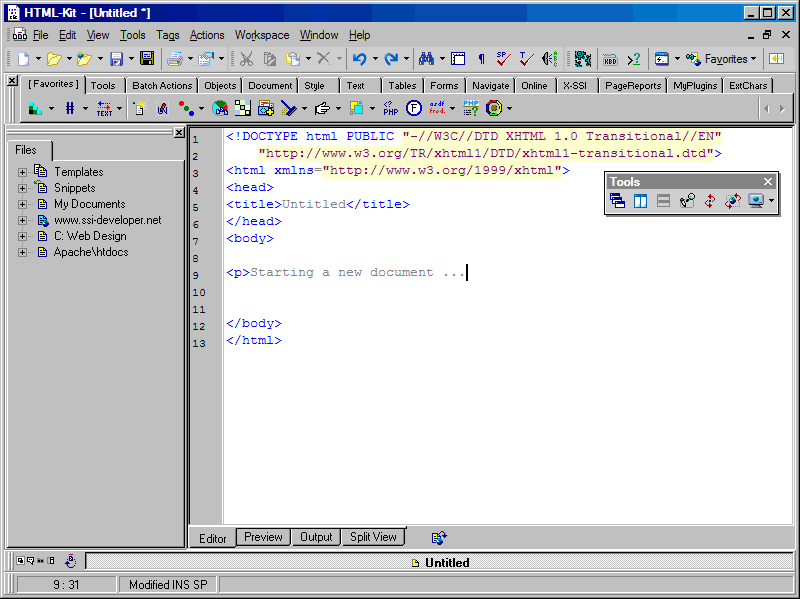This screenshot has height=599, width=800.
Task: Toggle the workspace panel with the arrow pane icon
Action: pos(777,59)
